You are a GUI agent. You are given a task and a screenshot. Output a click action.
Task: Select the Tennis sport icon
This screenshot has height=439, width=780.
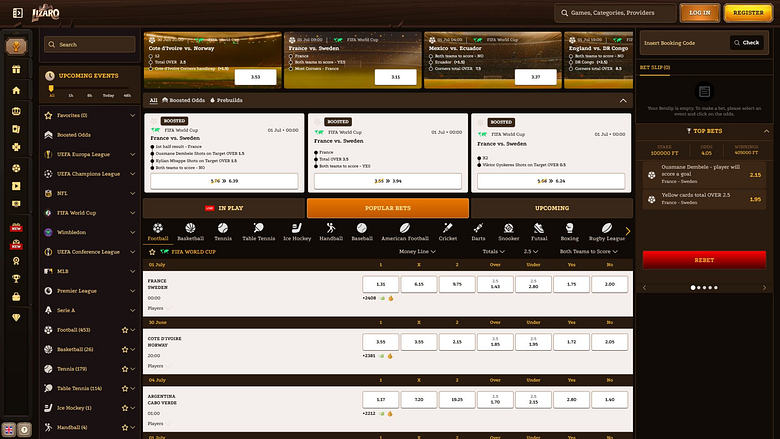pos(223,232)
